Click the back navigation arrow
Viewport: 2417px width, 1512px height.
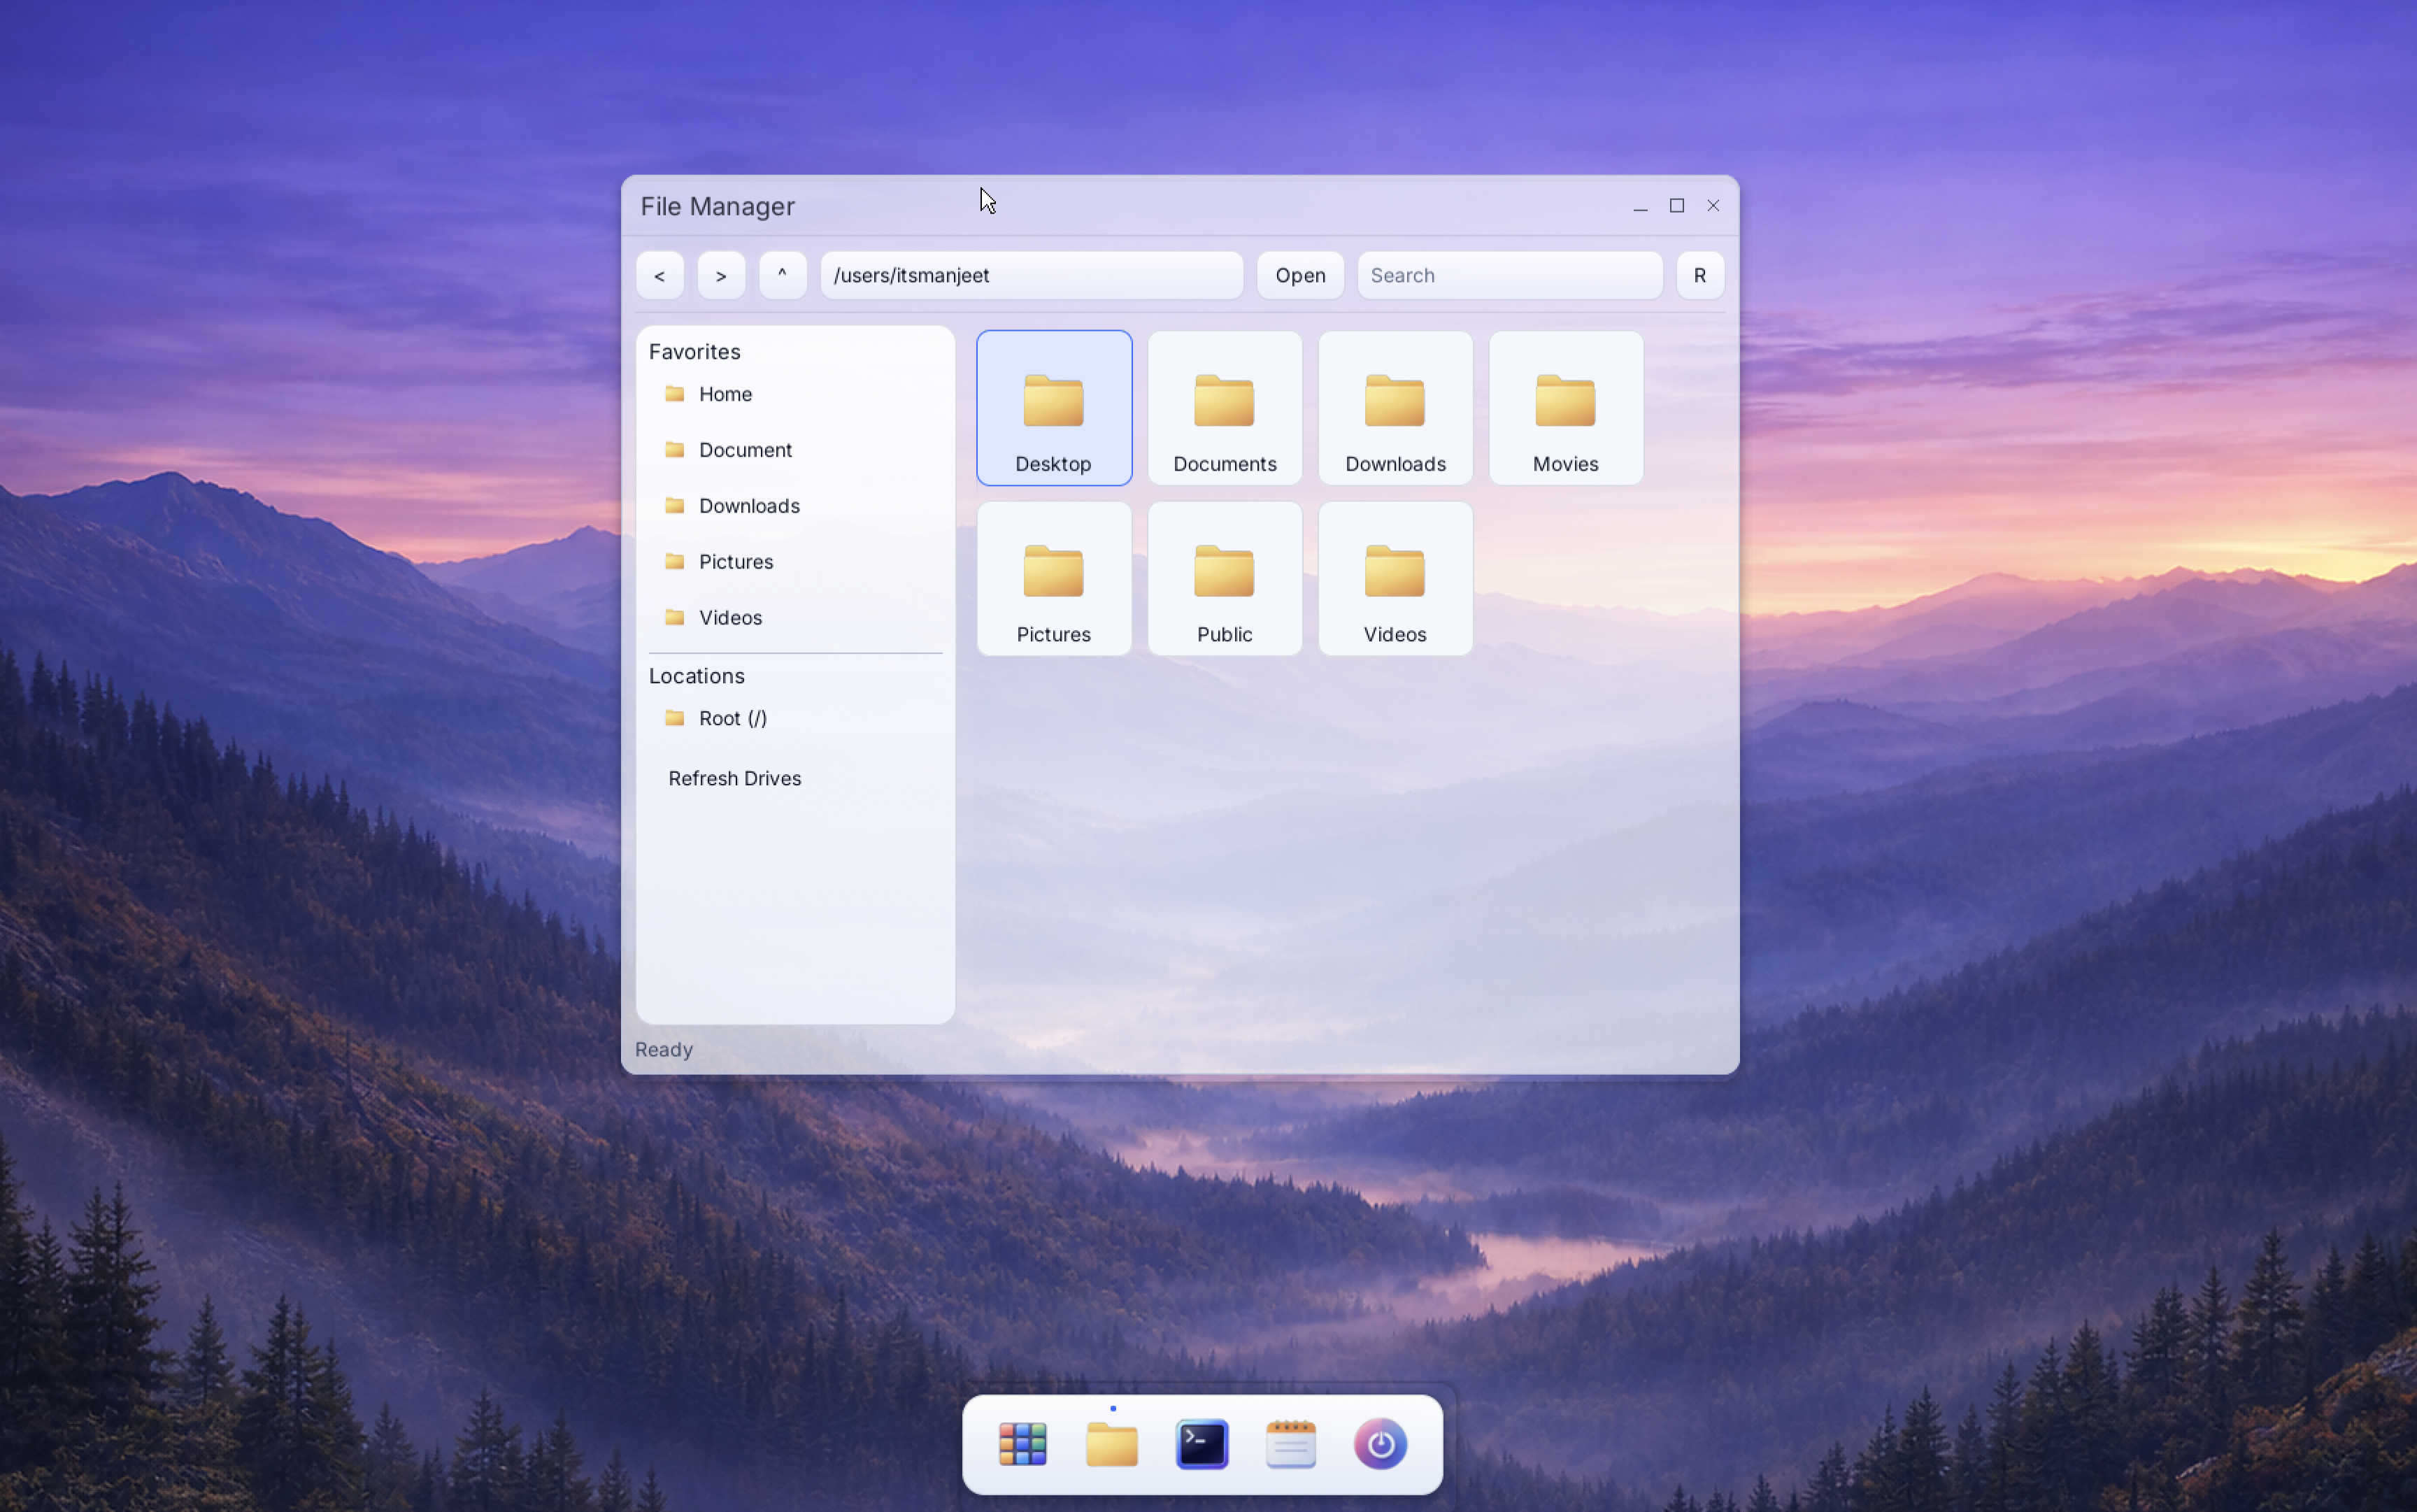tap(659, 275)
